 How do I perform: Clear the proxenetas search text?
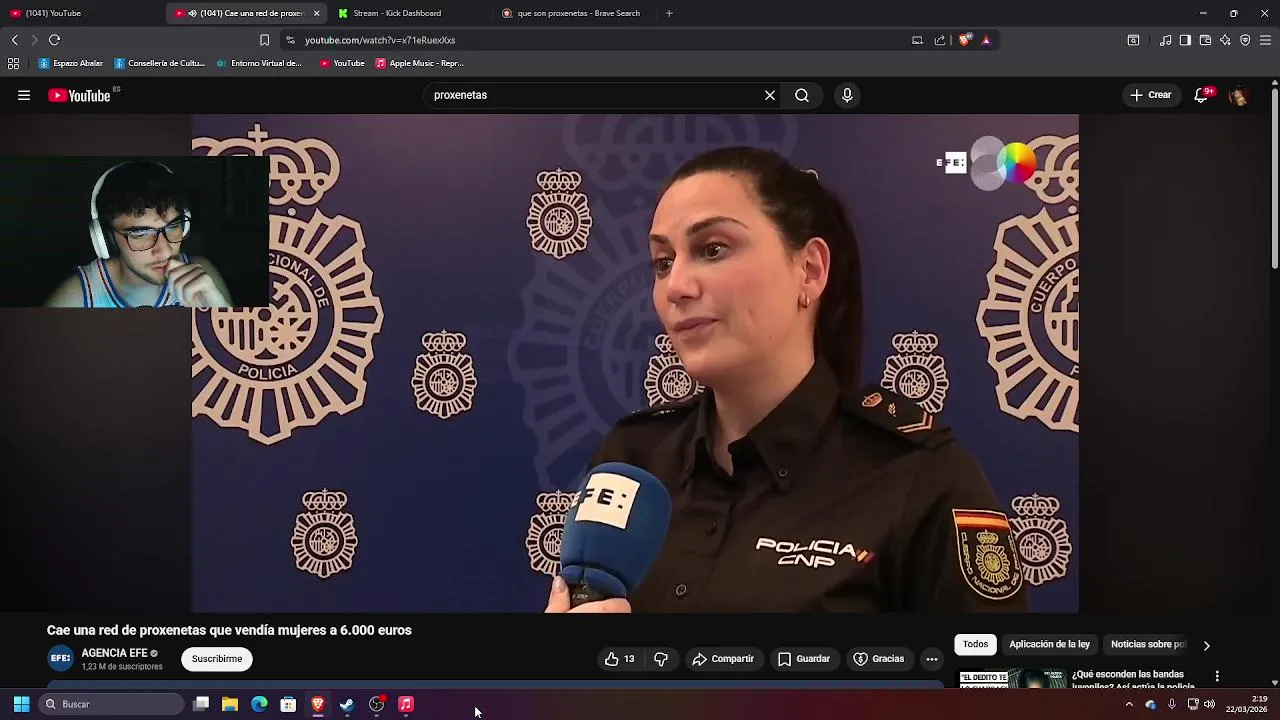[770, 95]
